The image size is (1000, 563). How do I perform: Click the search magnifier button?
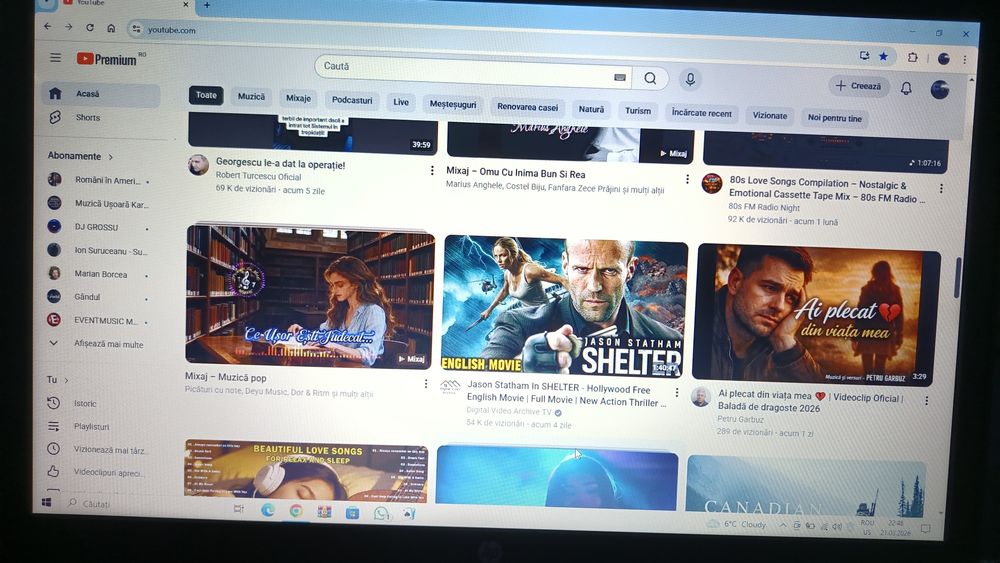(650, 78)
